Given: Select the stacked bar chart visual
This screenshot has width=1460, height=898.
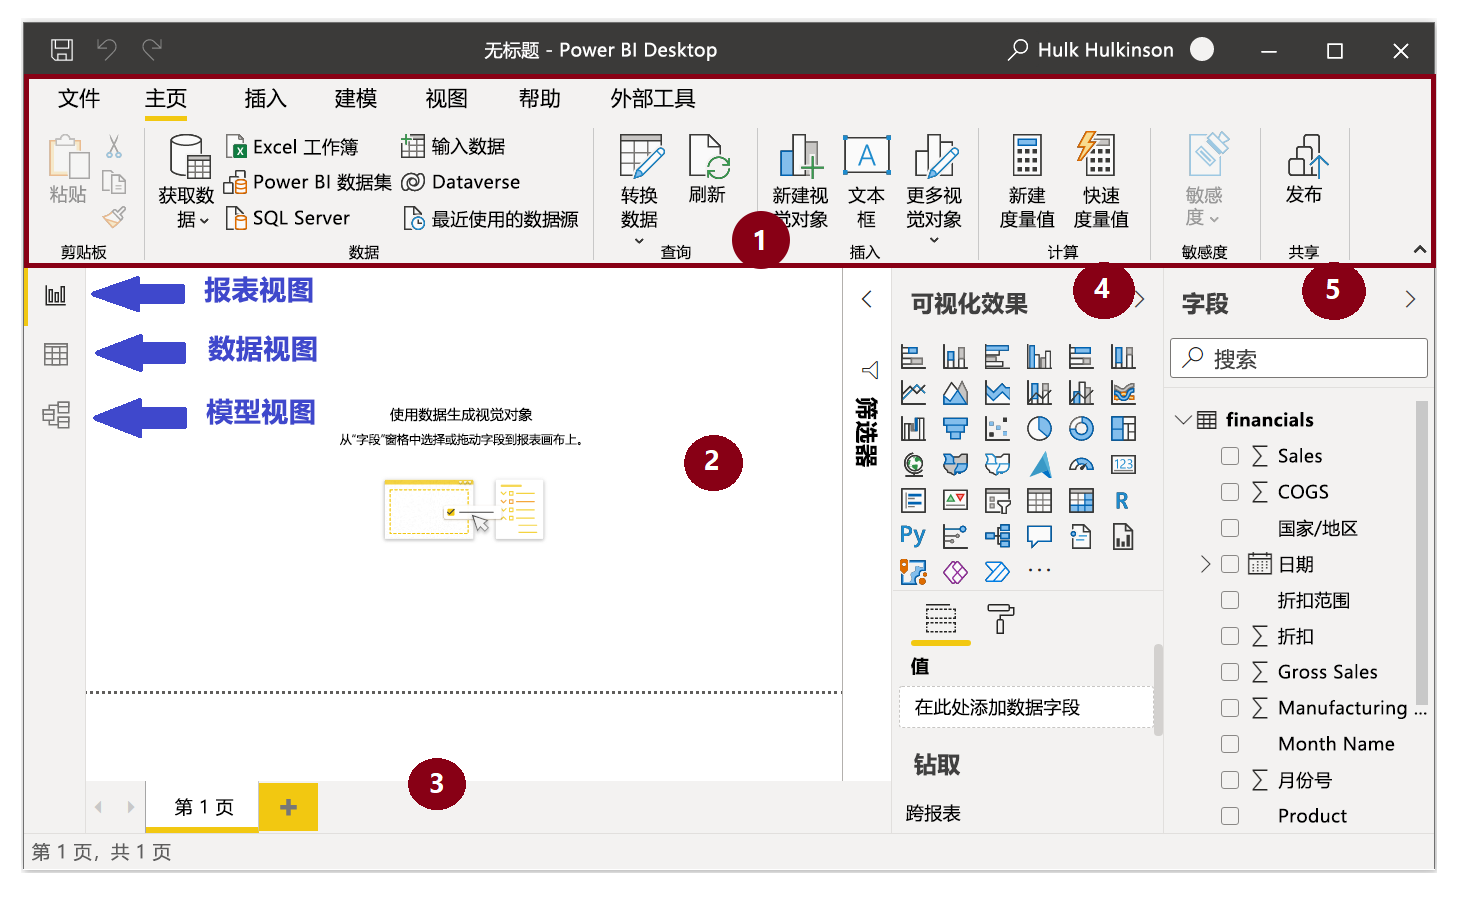Looking at the screenshot, I should click(x=913, y=356).
